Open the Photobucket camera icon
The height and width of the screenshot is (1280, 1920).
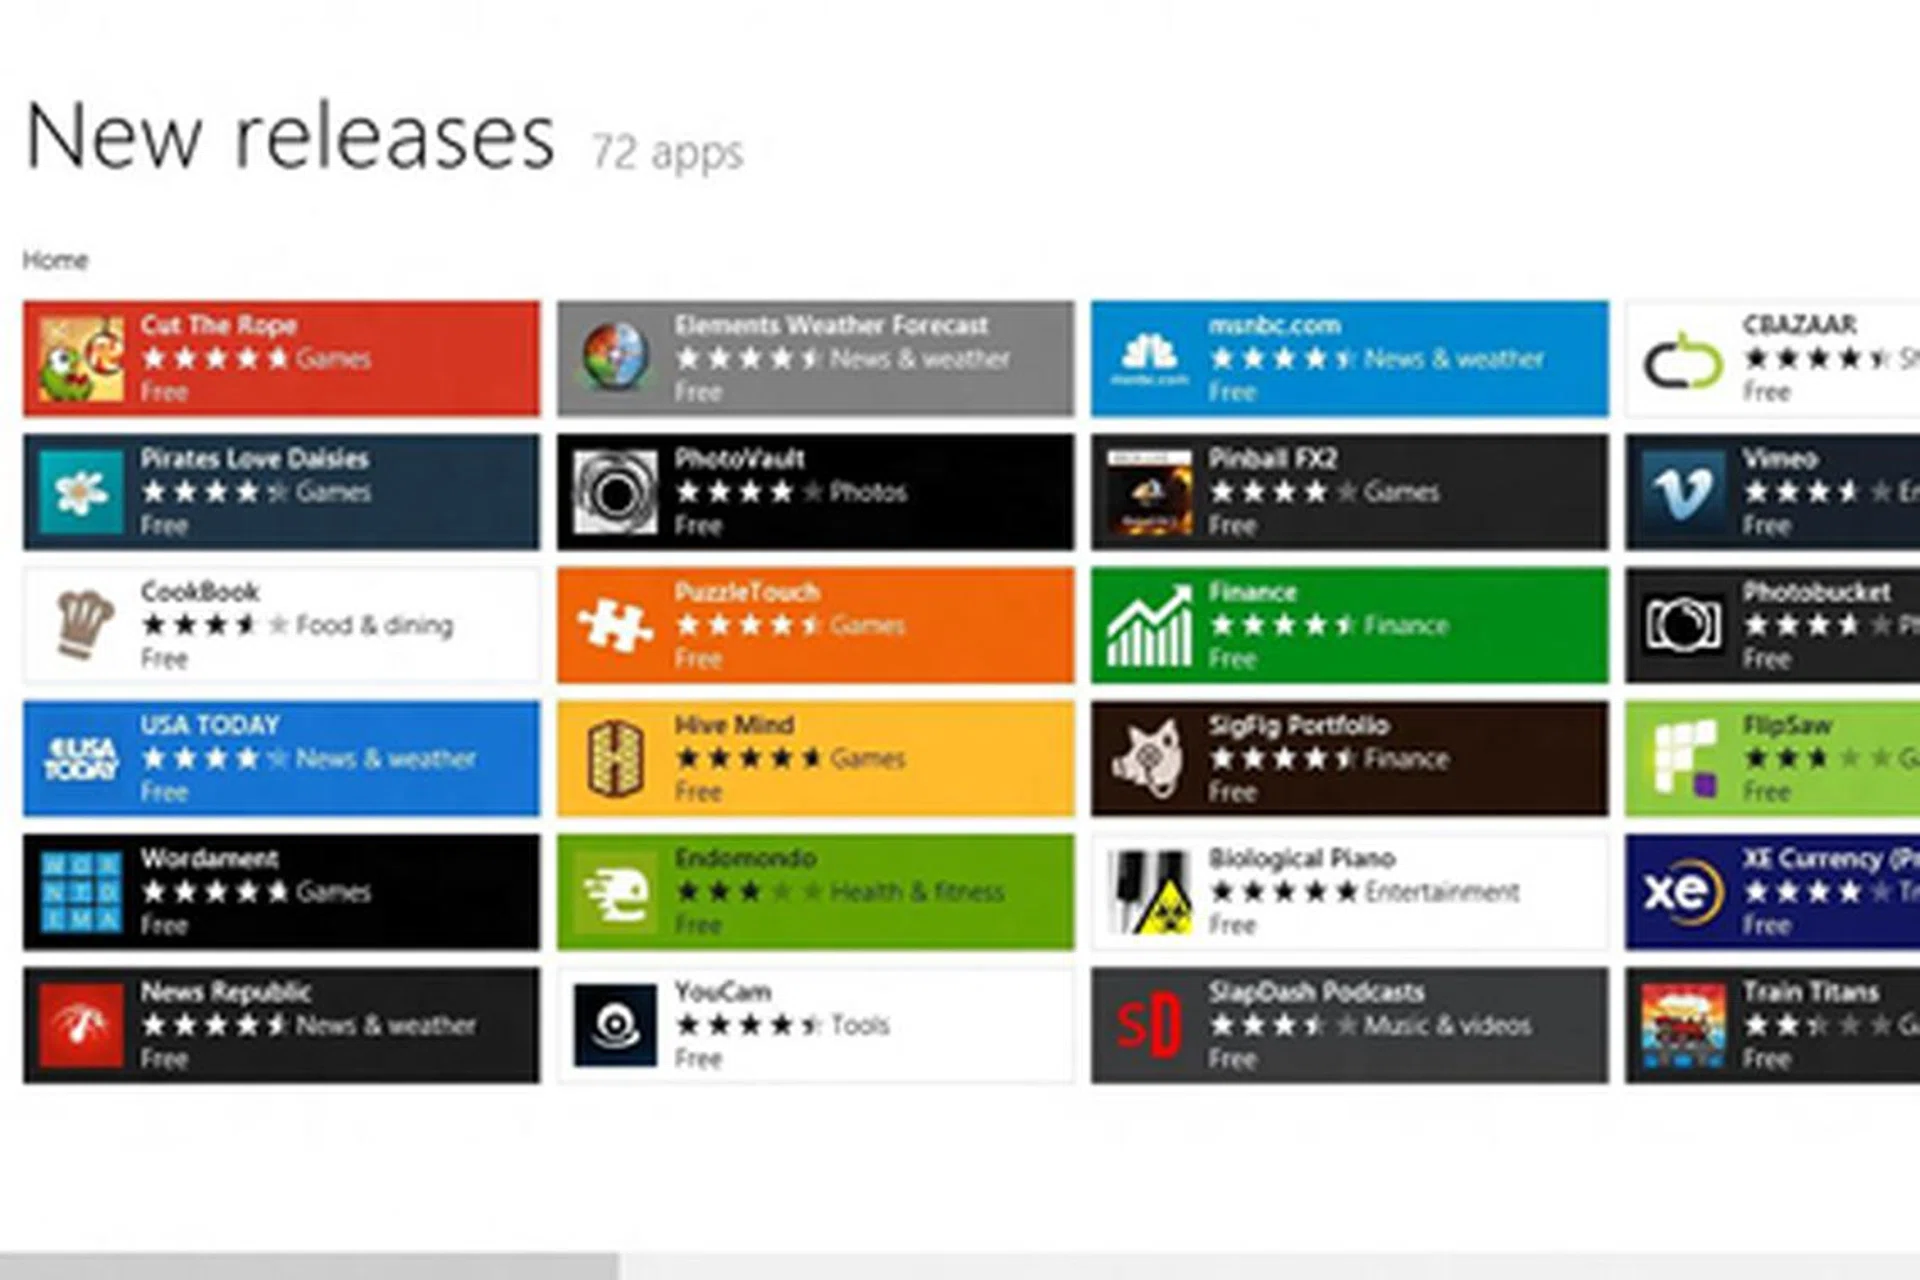(1684, 625)
